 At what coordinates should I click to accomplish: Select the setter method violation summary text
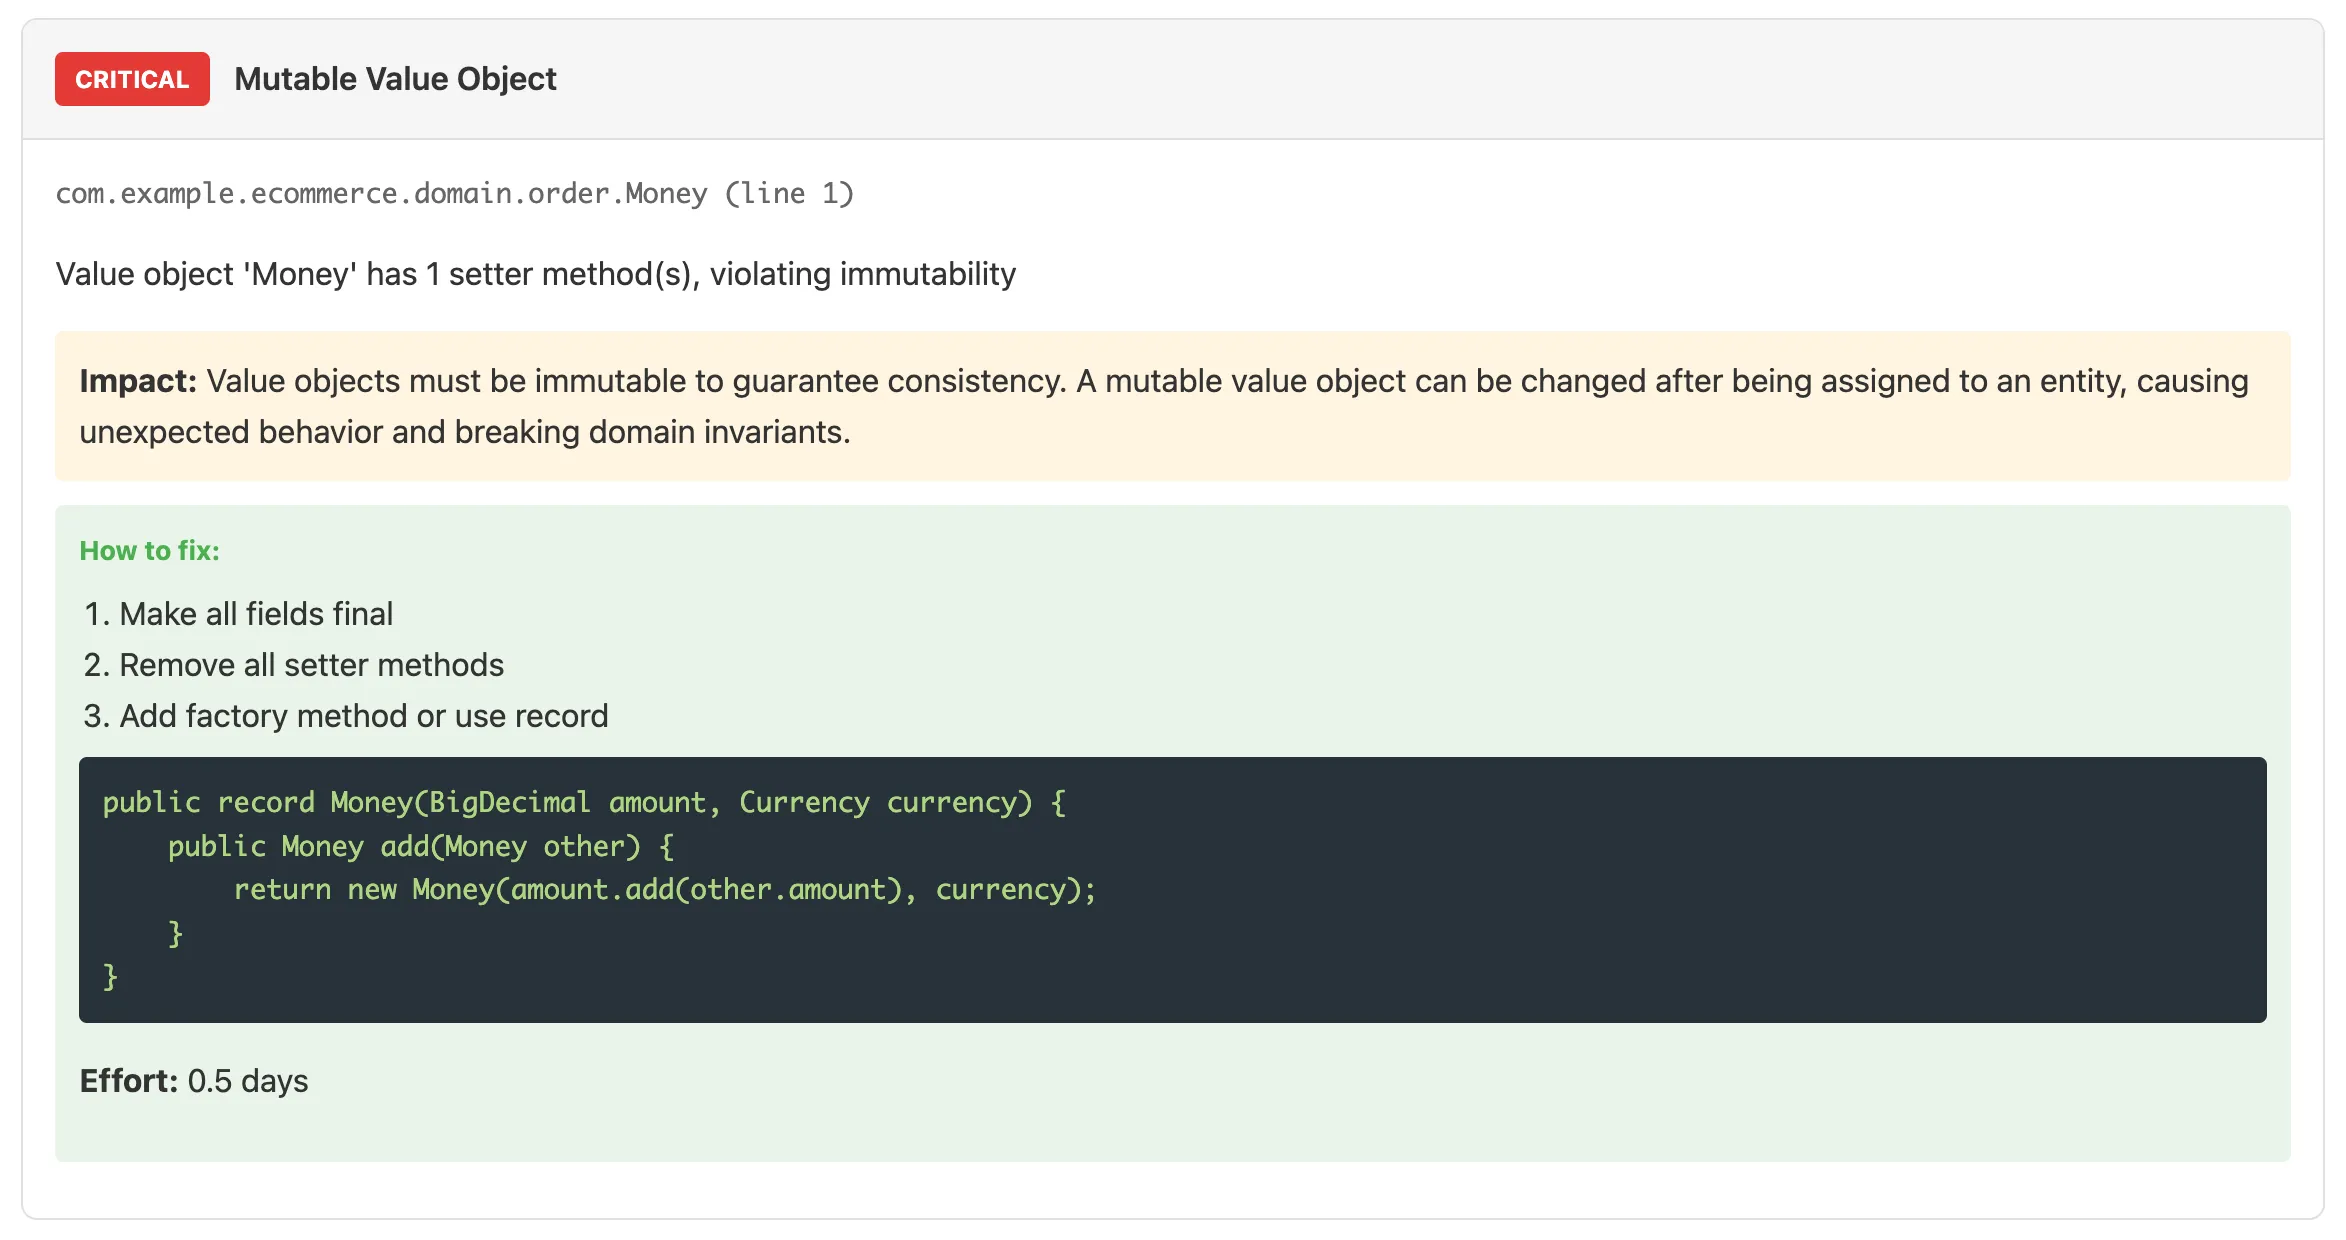click(534, 273)
